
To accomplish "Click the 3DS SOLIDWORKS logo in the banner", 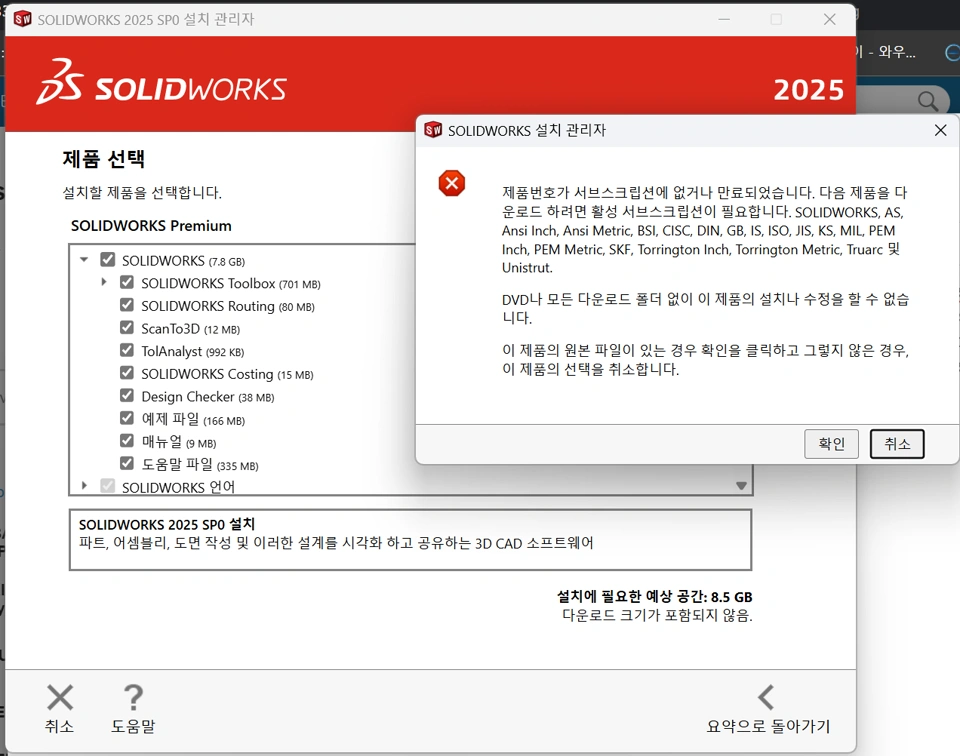I will [161, 83].
